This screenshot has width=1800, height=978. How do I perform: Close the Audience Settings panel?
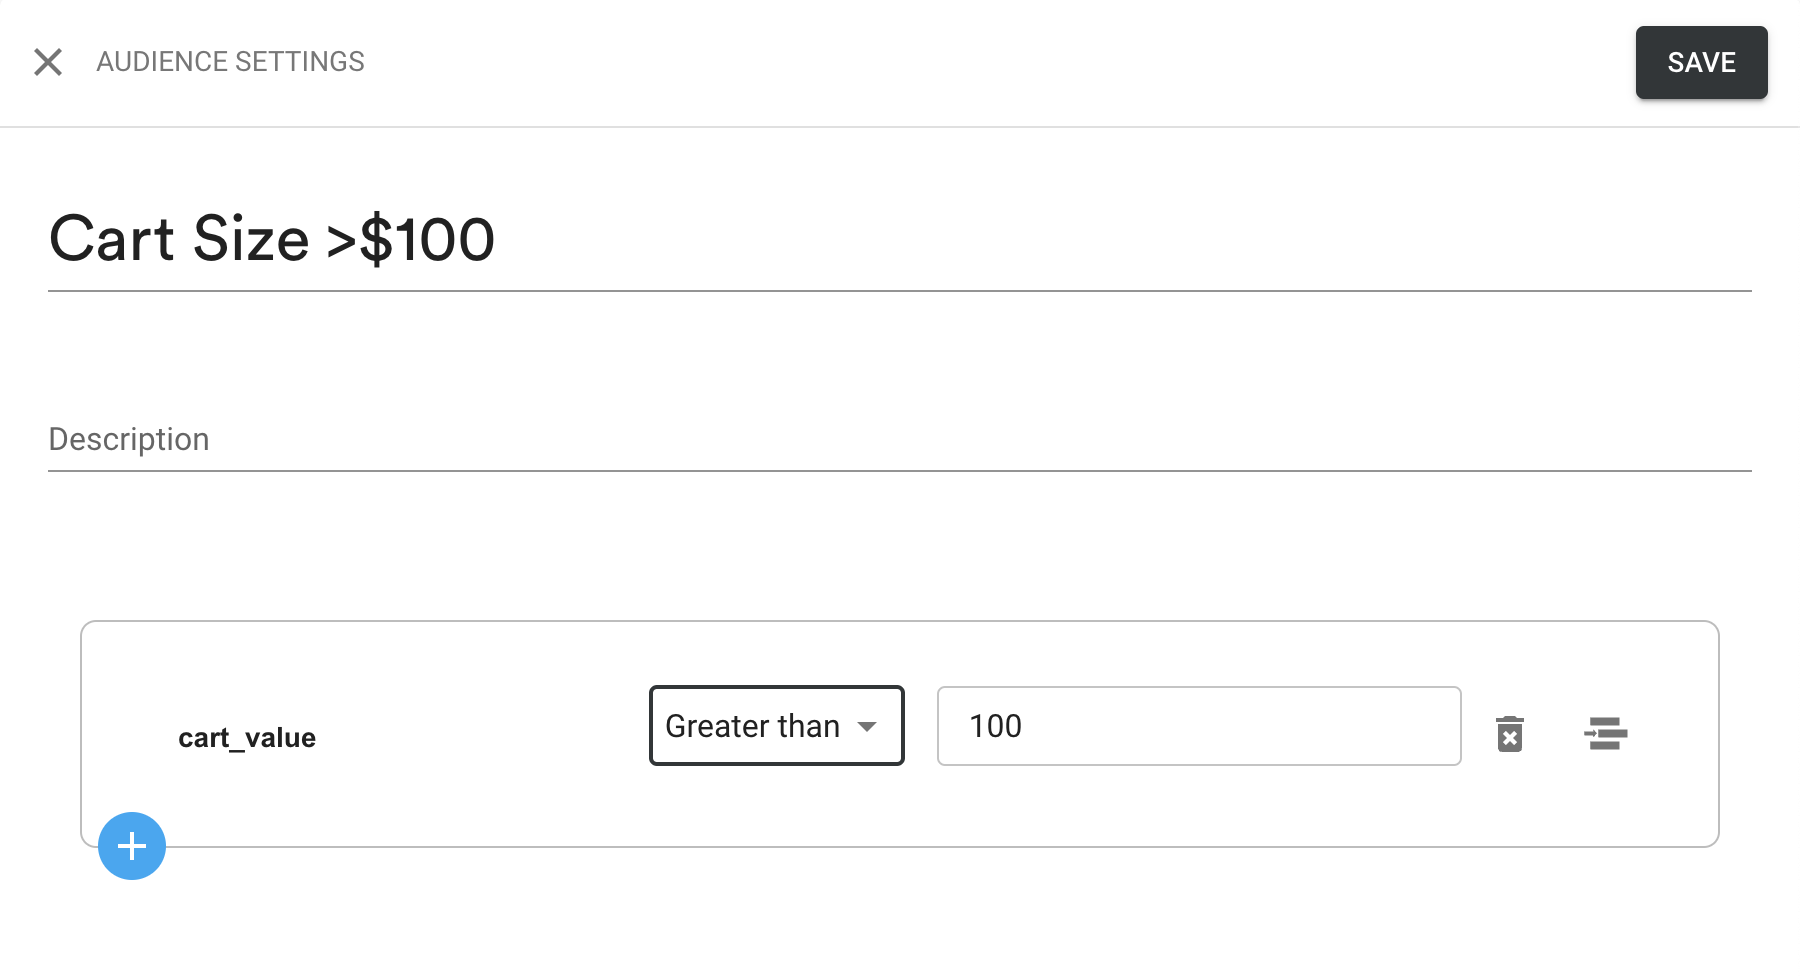[x=48, y=62]
